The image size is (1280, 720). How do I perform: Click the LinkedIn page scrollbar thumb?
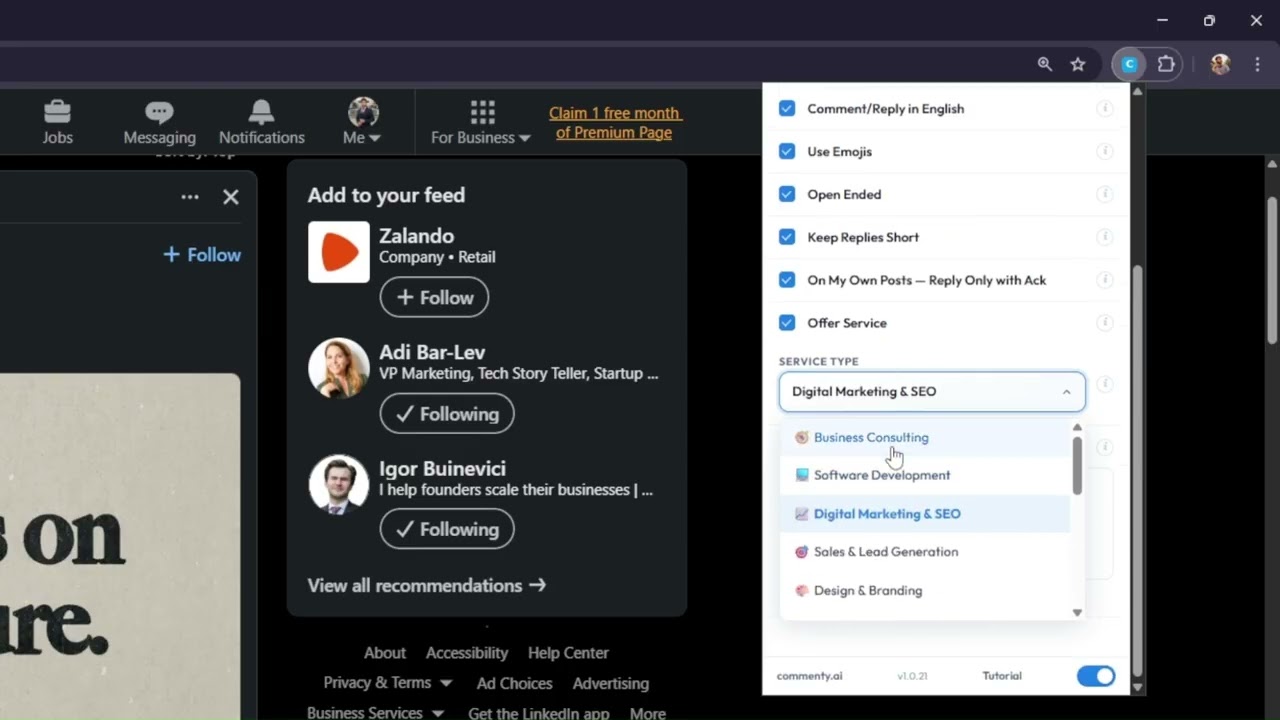coord(1272,269)
